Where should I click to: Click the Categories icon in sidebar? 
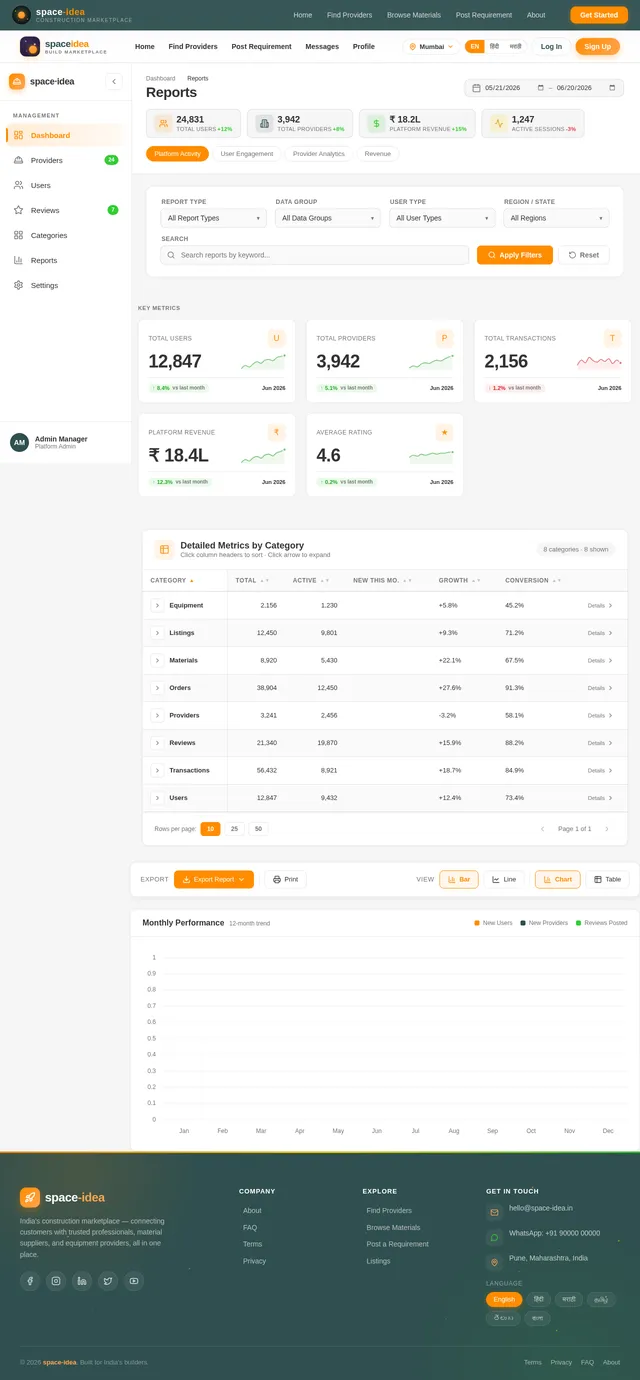tap(18, 235)
